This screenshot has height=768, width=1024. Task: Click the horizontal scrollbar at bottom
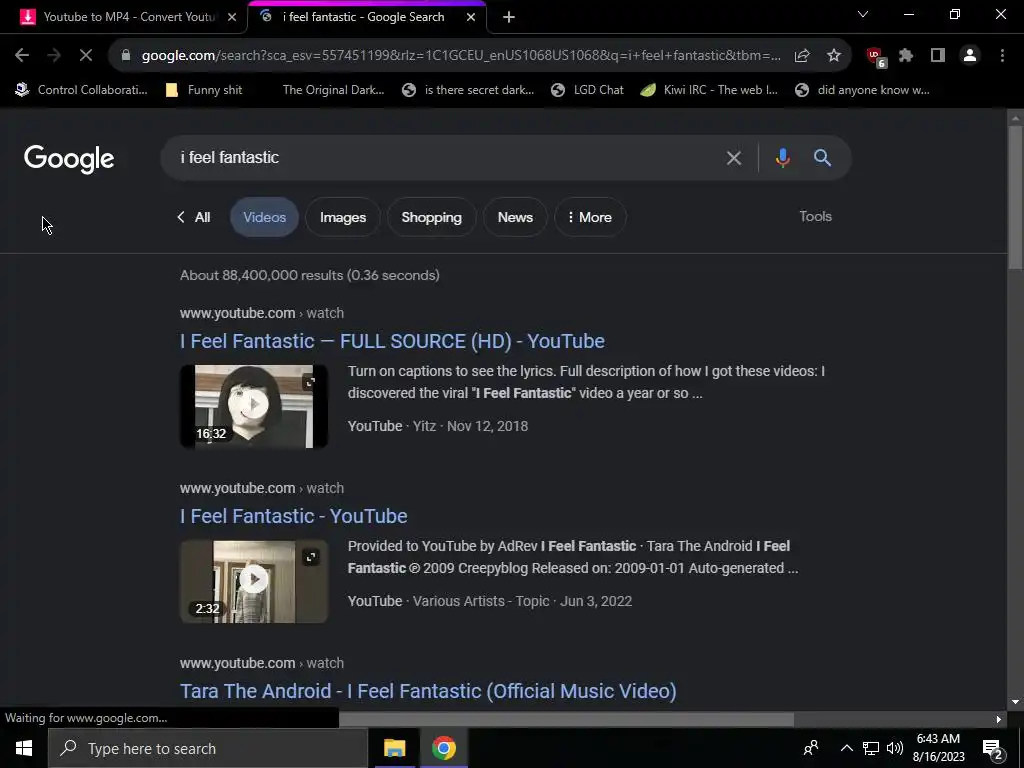tap(566, 719)
